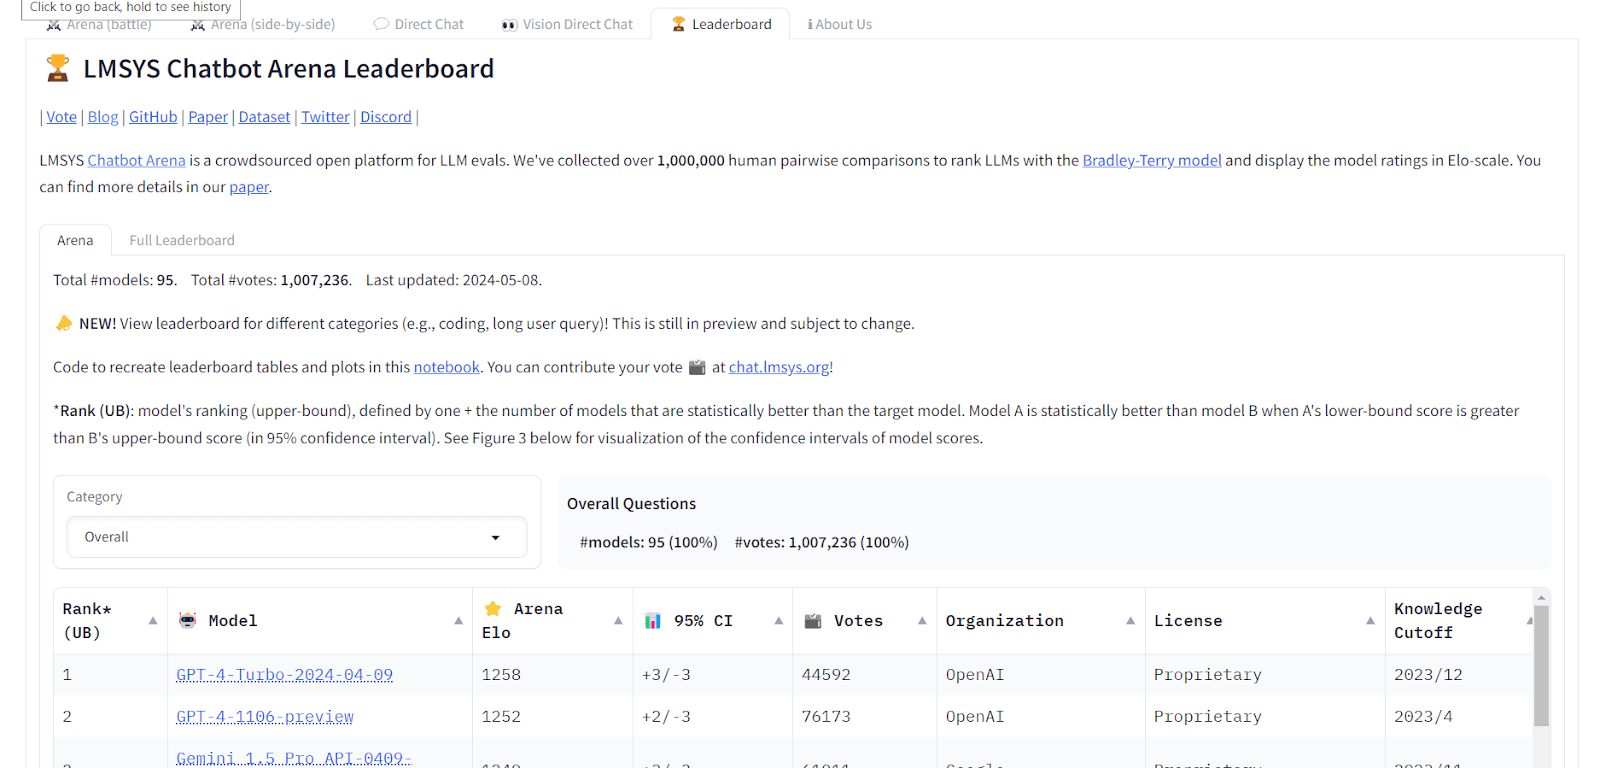This screenshot has height=768, width=1600.
Task: Go to the Direct Chat tab
Action: pos(419,24)
